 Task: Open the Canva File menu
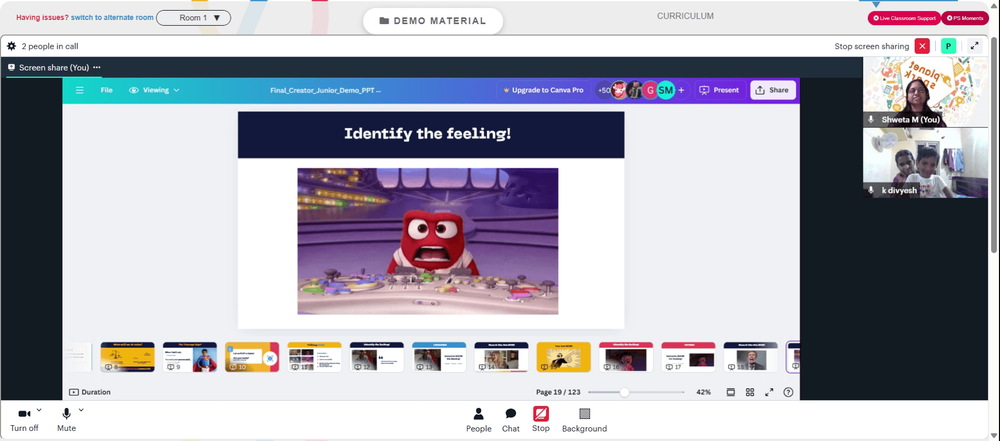coord(107,90)
